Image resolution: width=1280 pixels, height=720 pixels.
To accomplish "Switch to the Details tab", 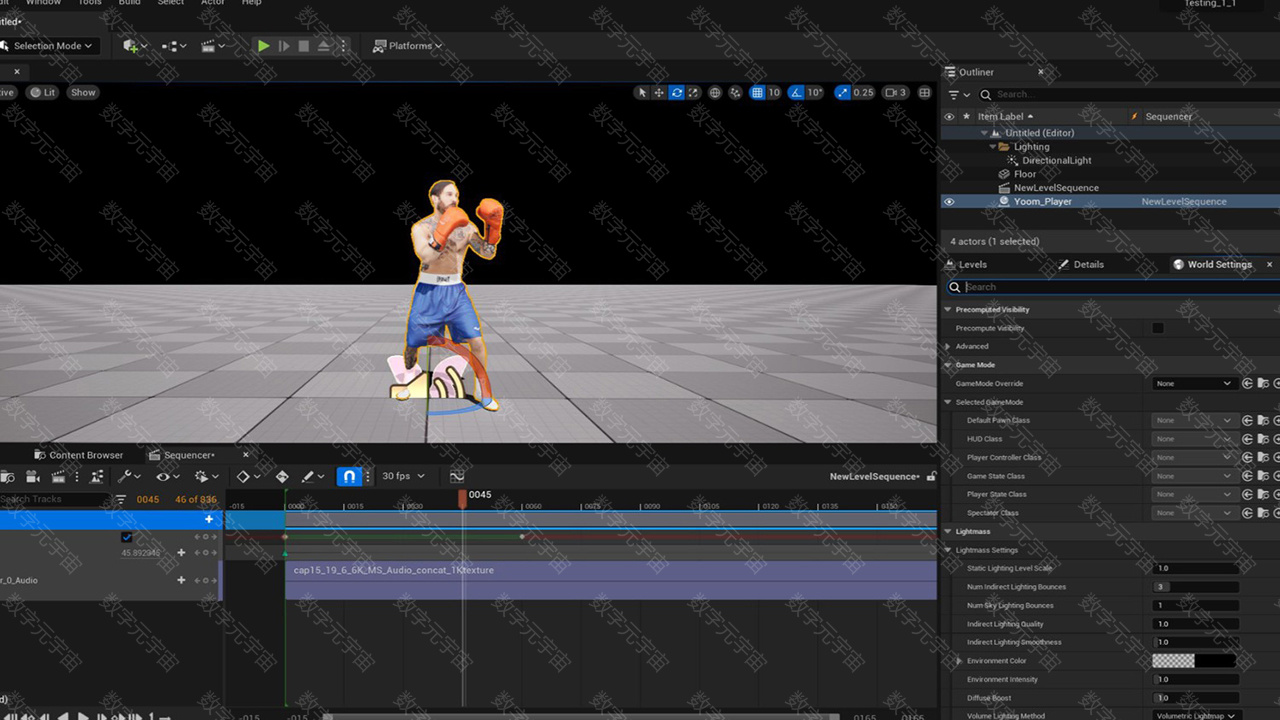I will click(1081, 264).
